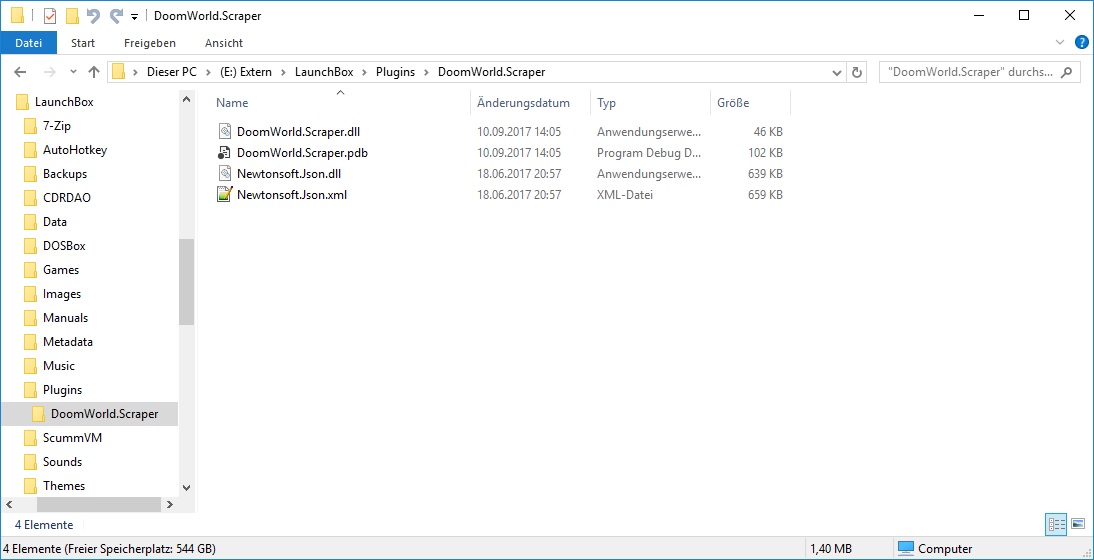Select the Music folder in the tree

pyautogui.click(x=59, y=365)
